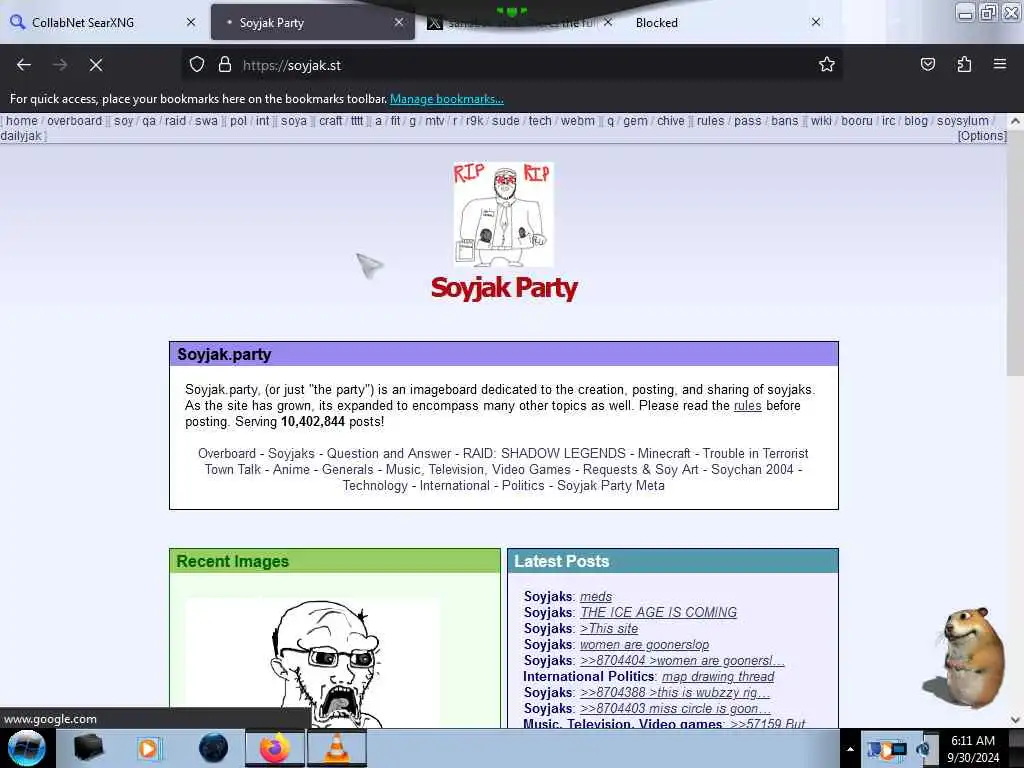The height and width of the screenshot is (768, 1024).
Task: Click the scrollbar up arrow
Action: pos(1015,121)
